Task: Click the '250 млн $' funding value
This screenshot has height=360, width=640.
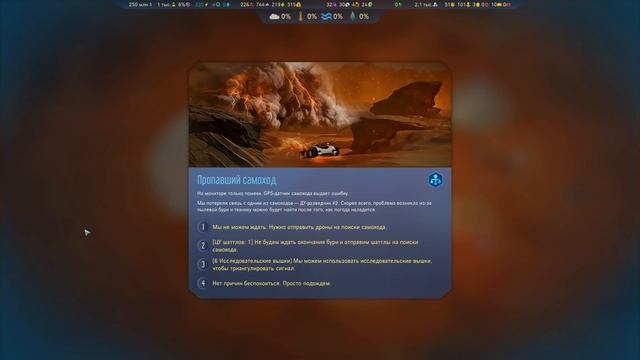Action: click(140, 4)
